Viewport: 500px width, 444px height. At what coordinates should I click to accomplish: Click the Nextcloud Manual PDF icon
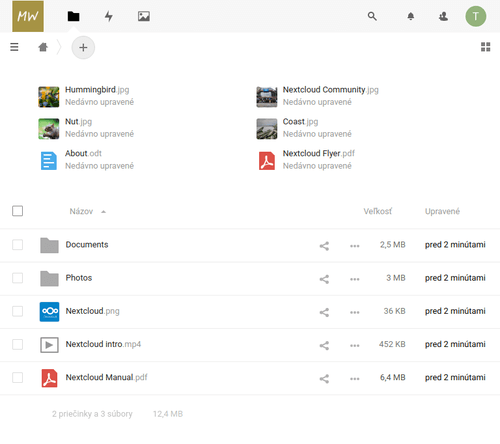pos(49,378)
